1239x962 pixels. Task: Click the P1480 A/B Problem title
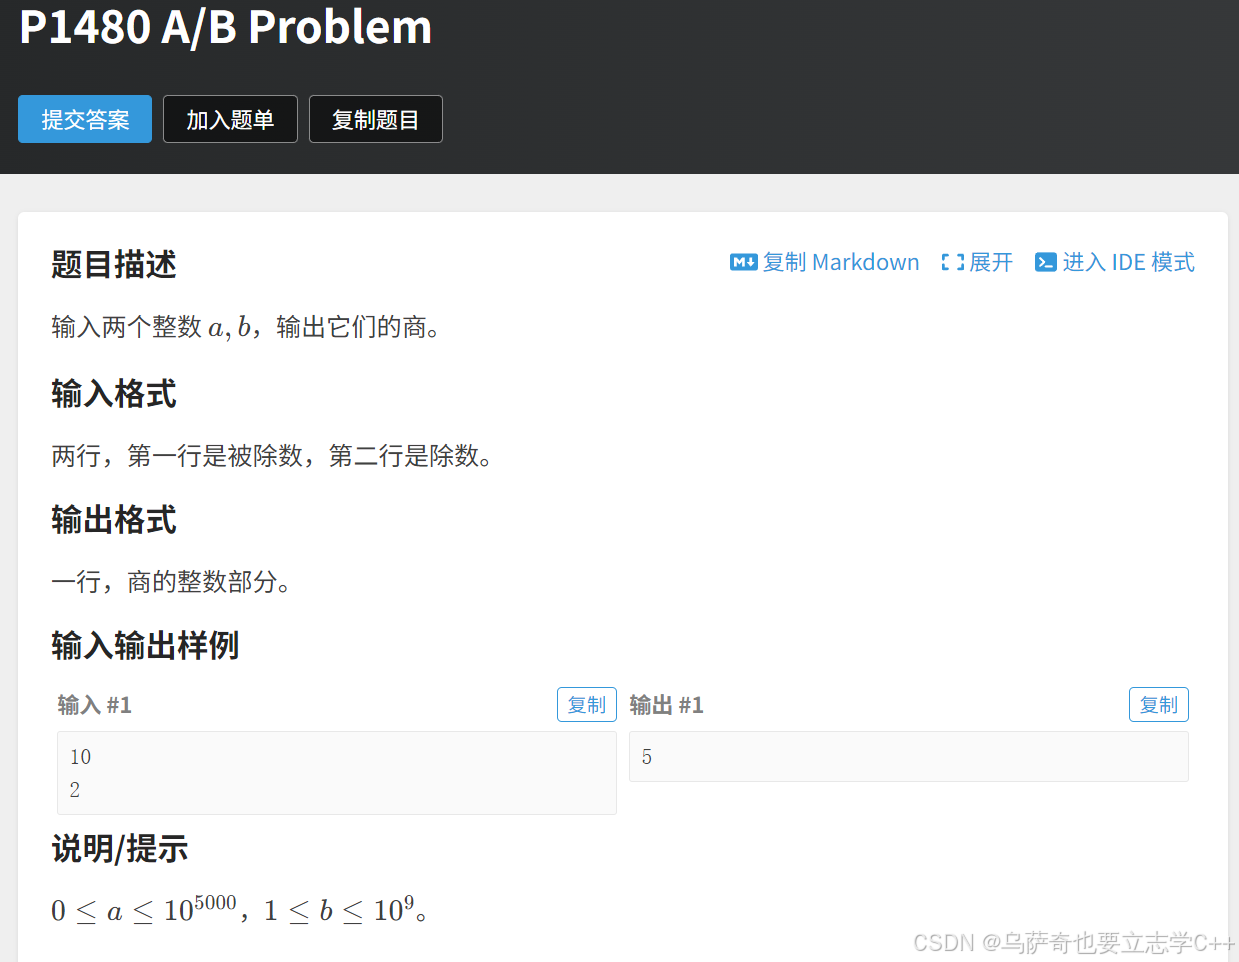226,27
